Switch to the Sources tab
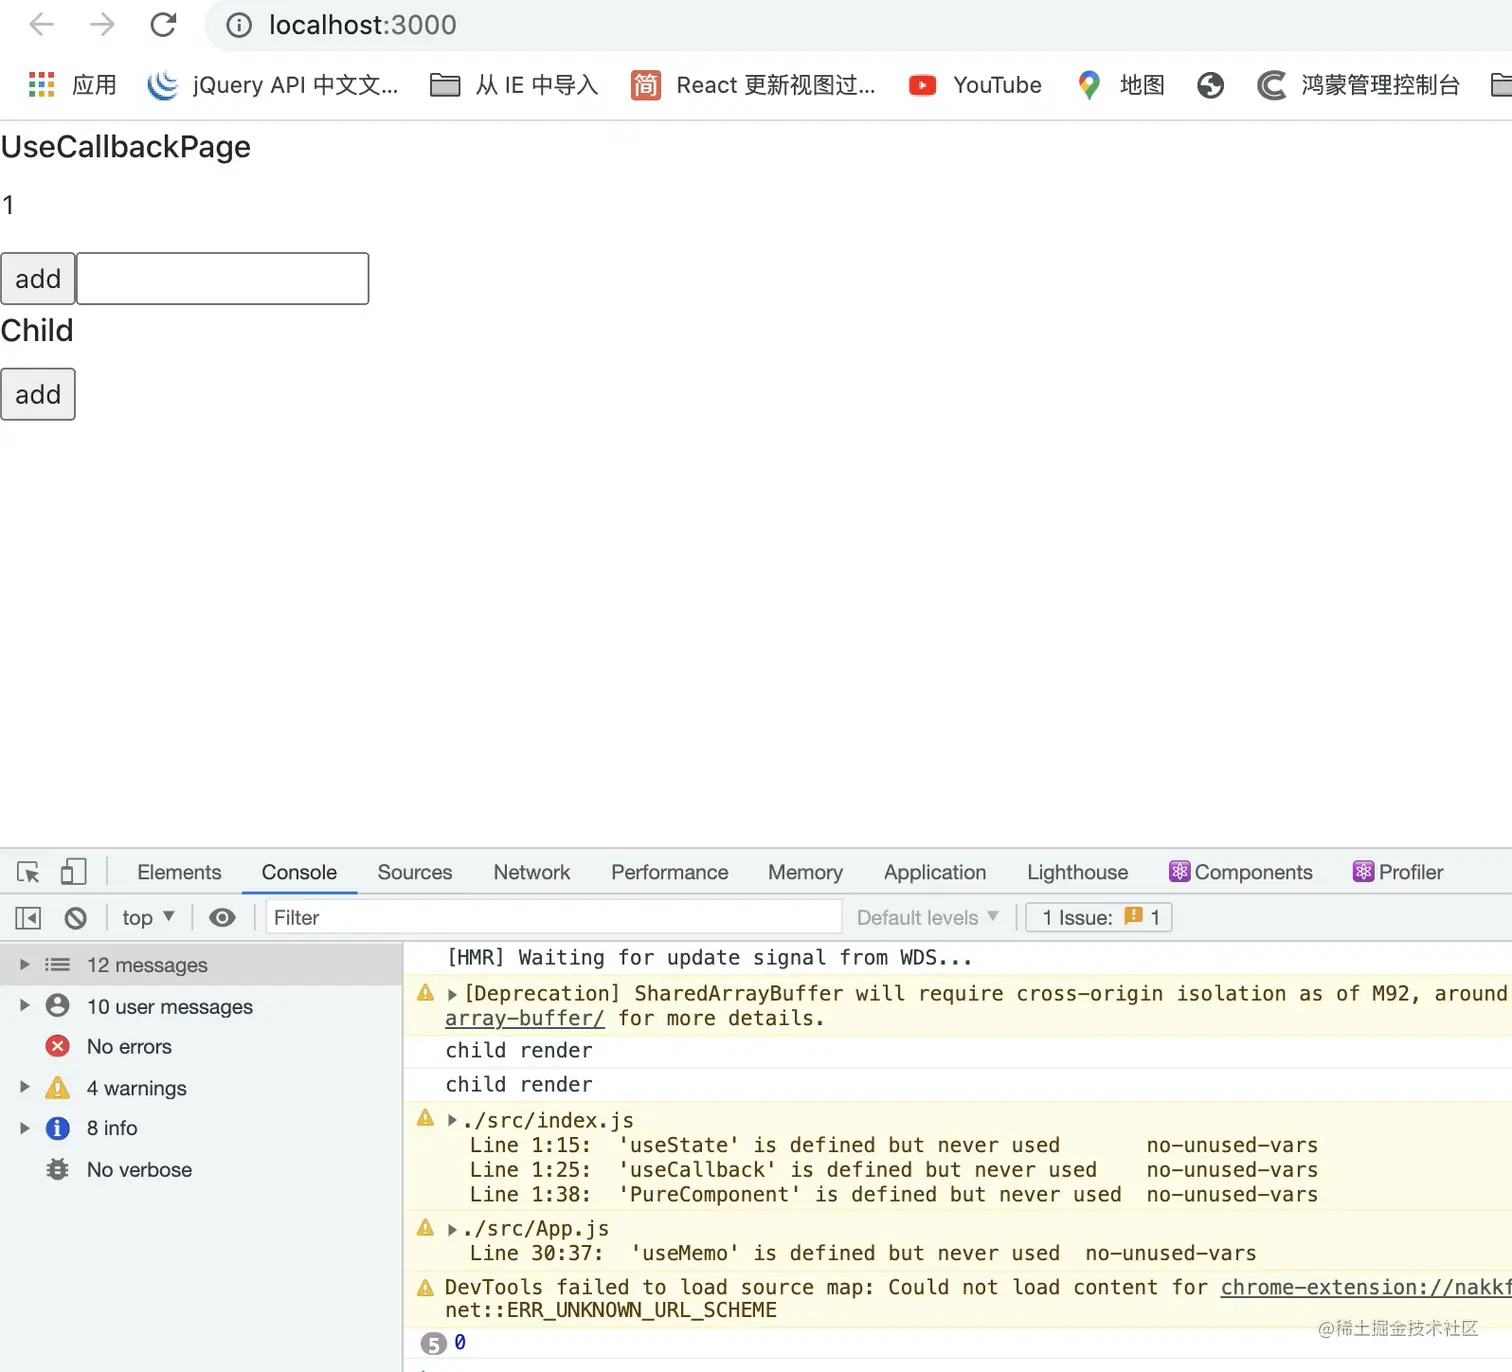This screenshot has height=1372, width=1512. pos(415,872)
